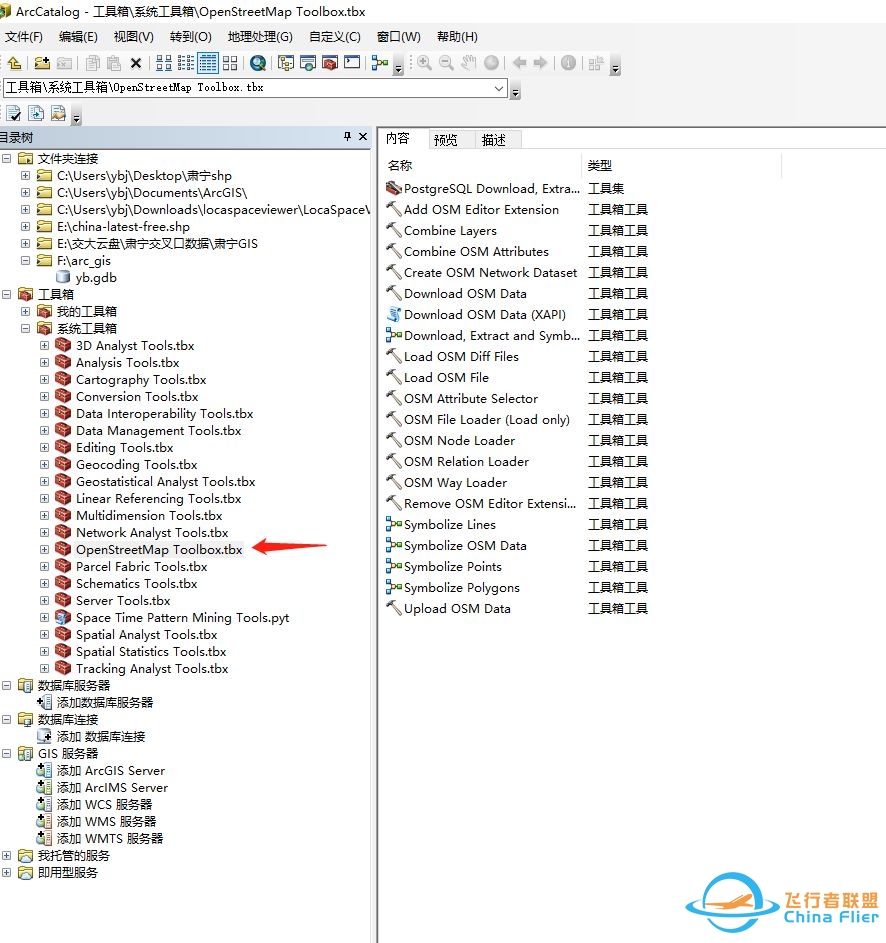Select Symbolize OSM Data tool
Image resolution: width=886 pixels, height=943 pixels.
tap(465, 545)
